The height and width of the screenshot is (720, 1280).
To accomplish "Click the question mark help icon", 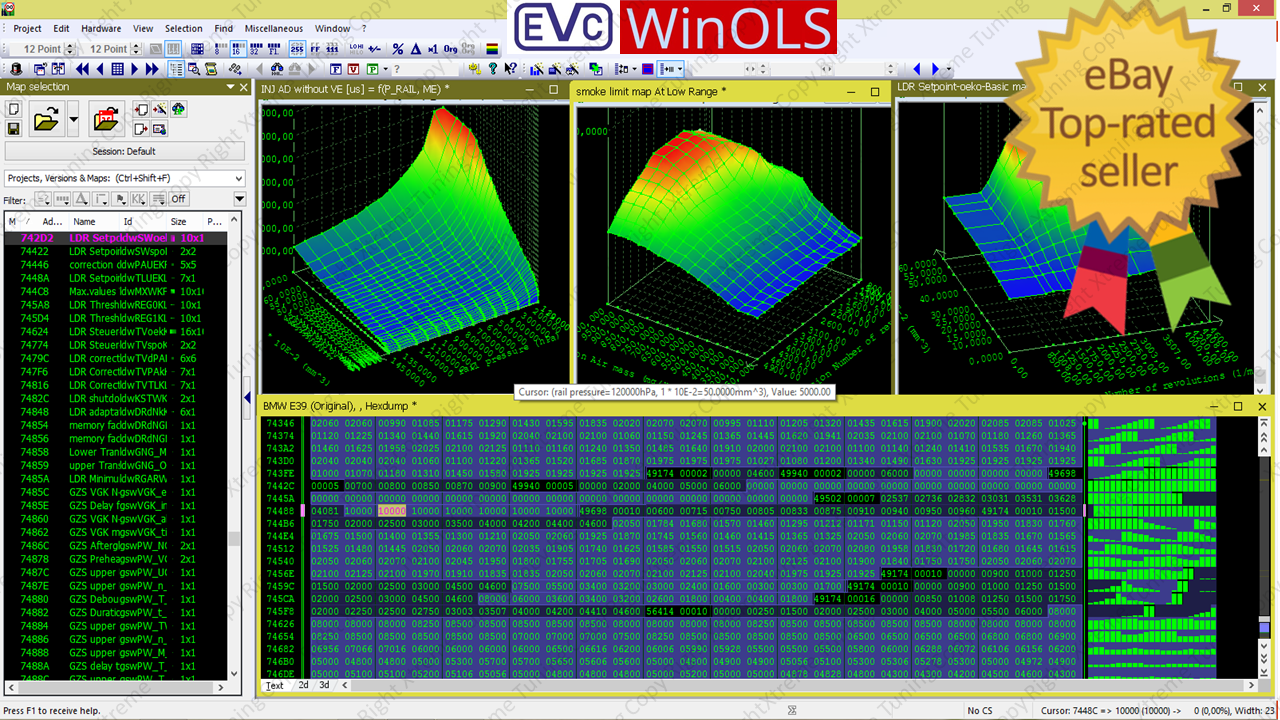I will [x=493, y=69].
